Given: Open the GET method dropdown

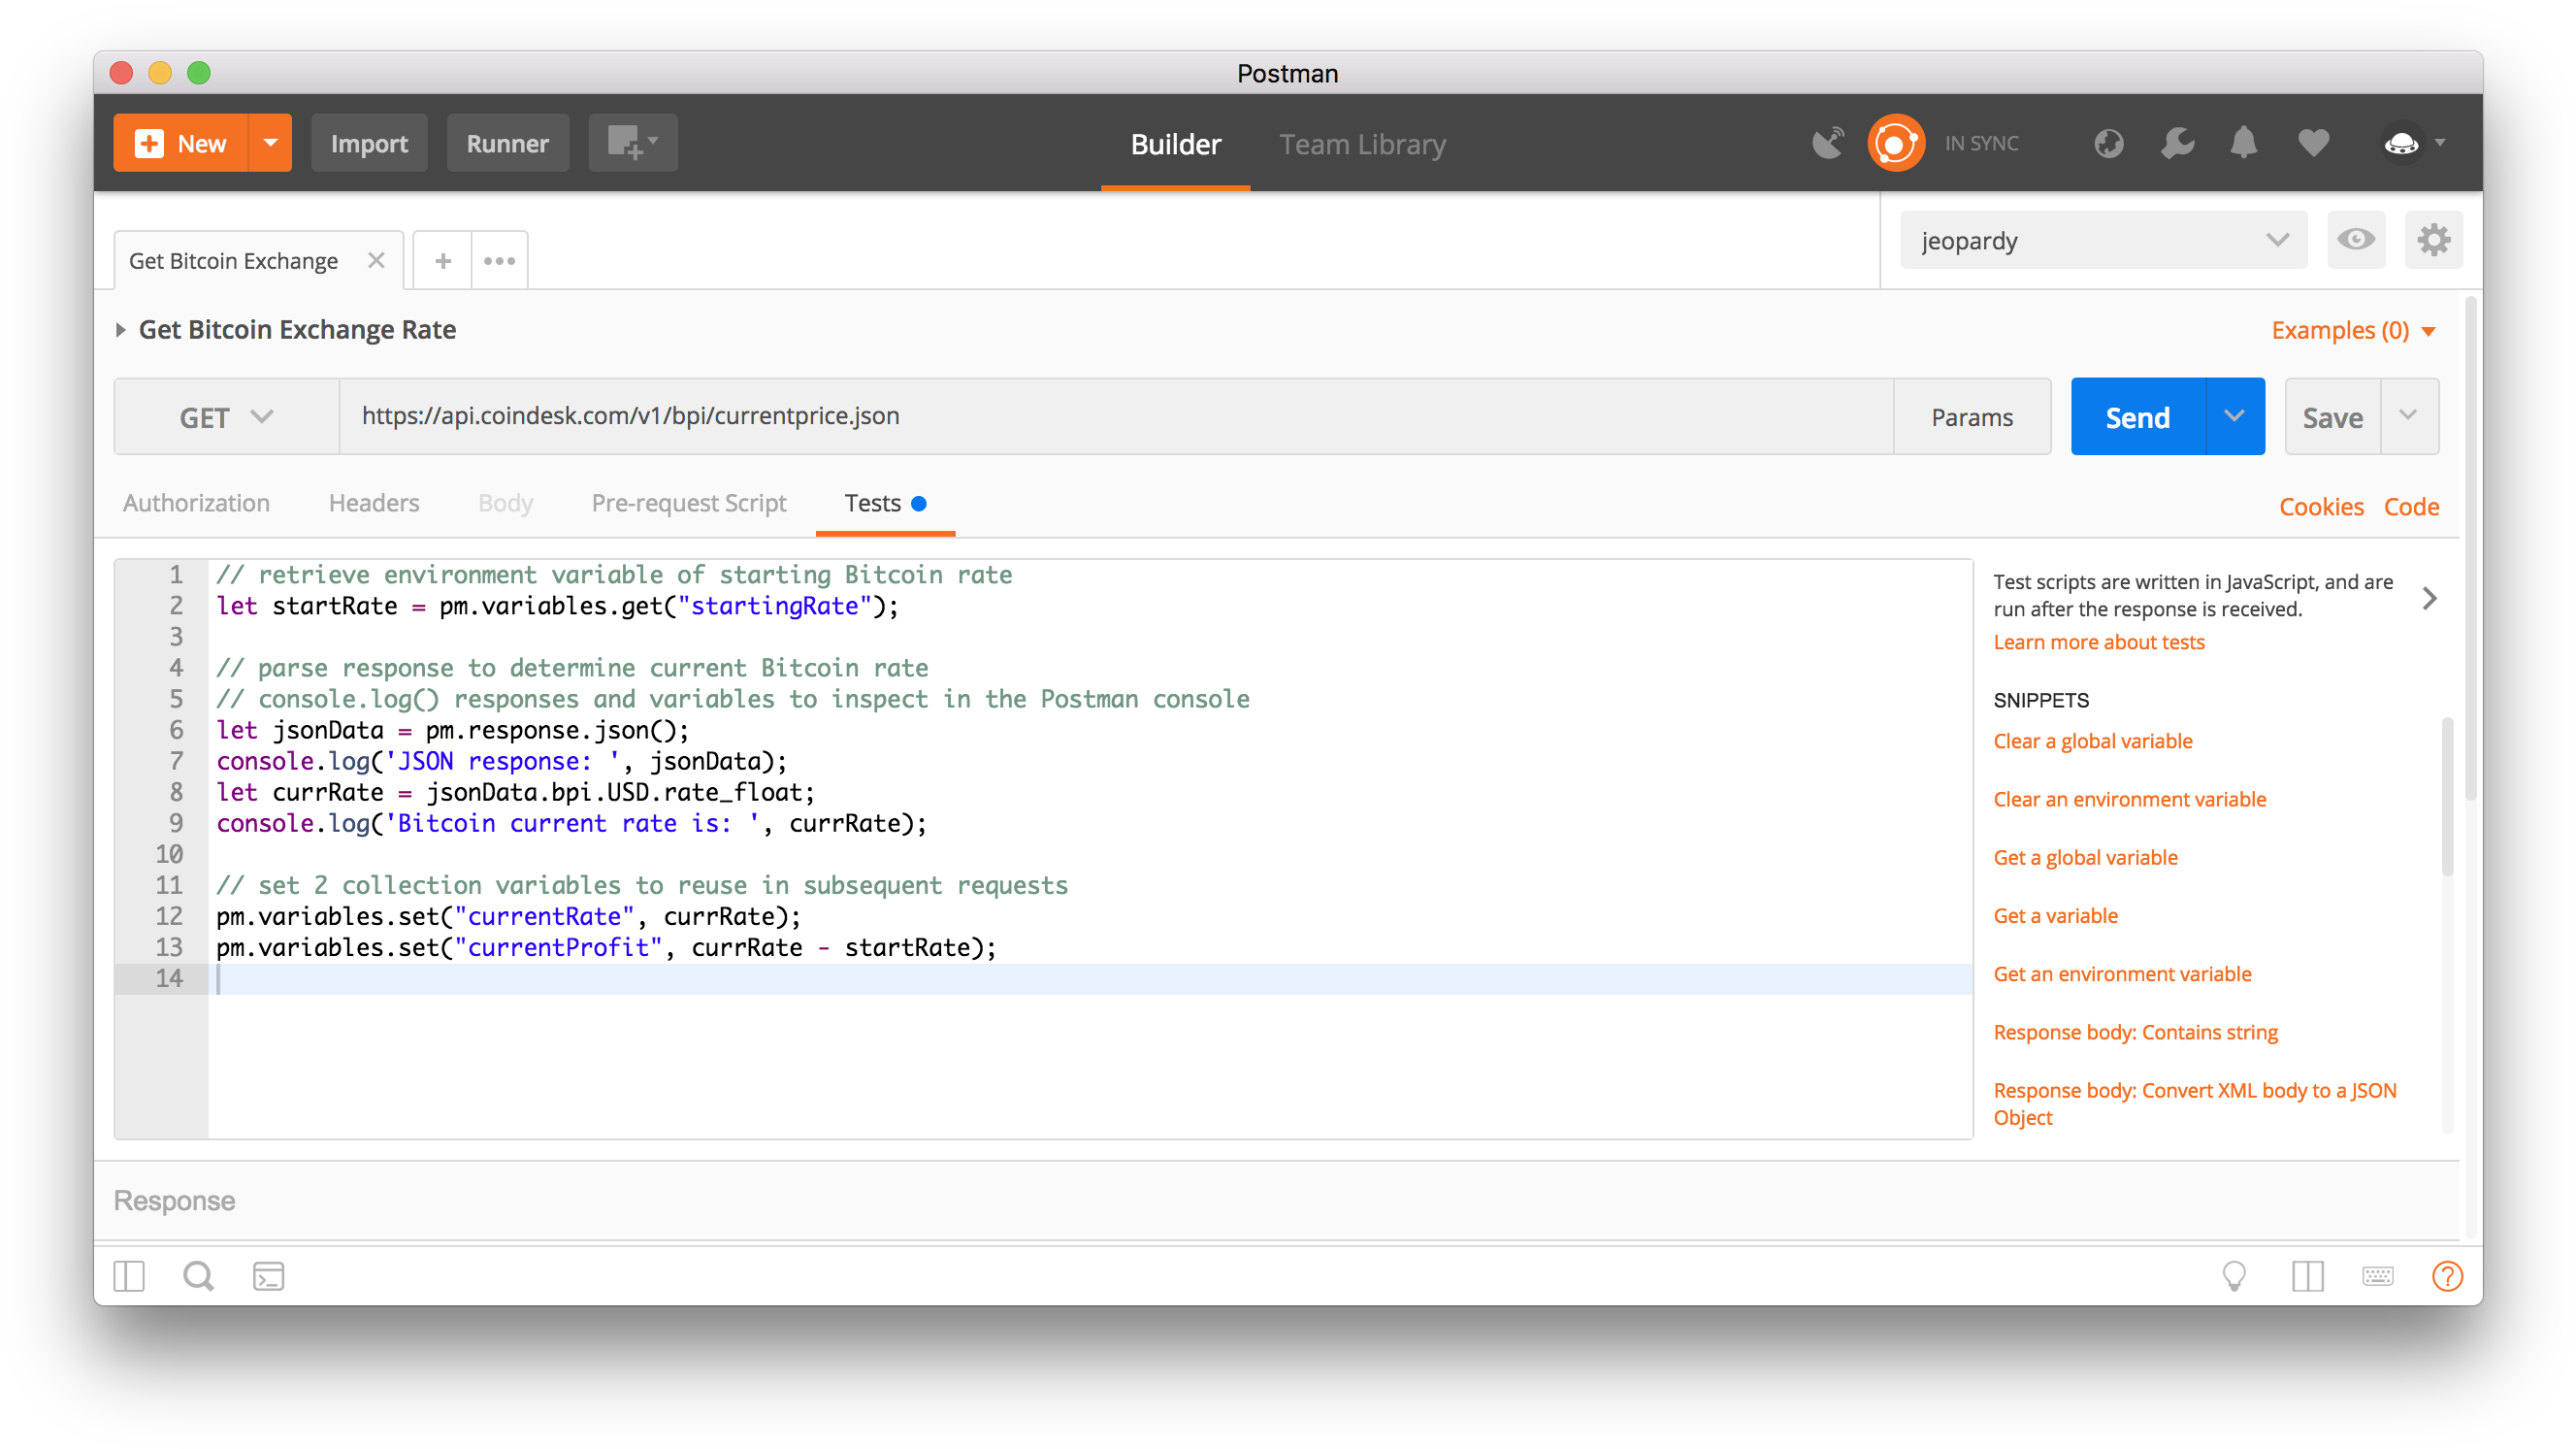Looking at the screenshot, I should click(x=227, y=416).
